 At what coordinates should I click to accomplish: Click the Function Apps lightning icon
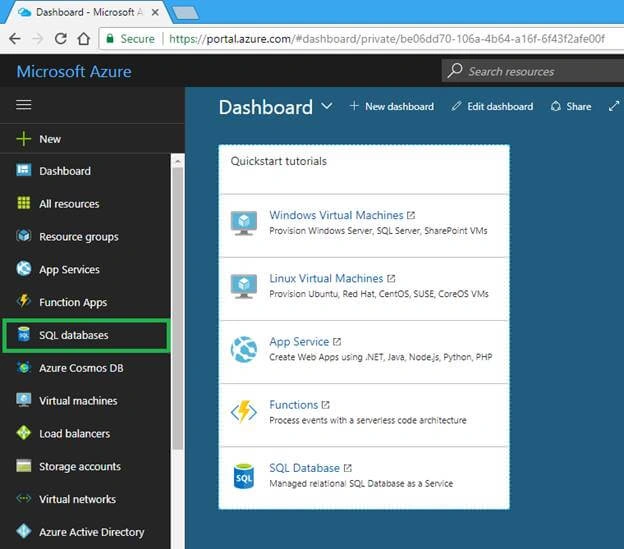[23, 302]
